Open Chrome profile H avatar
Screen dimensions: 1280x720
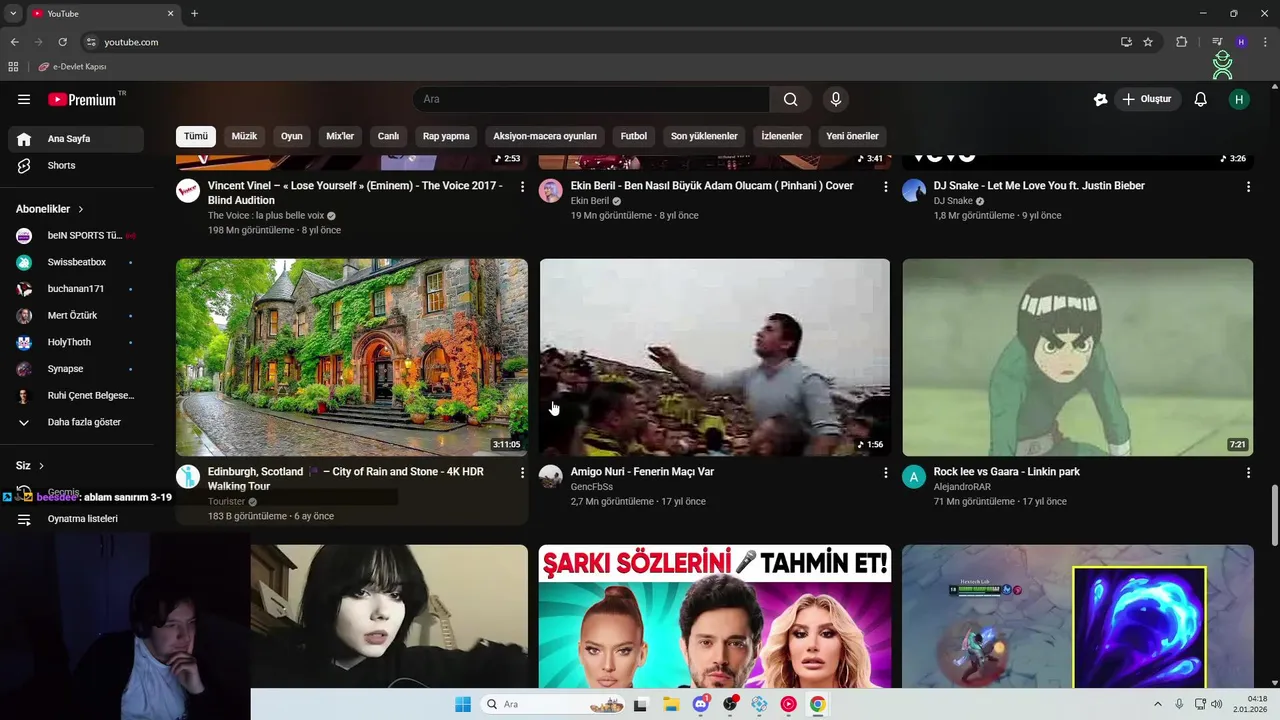pyautogui.click(x=1241, y=42)
